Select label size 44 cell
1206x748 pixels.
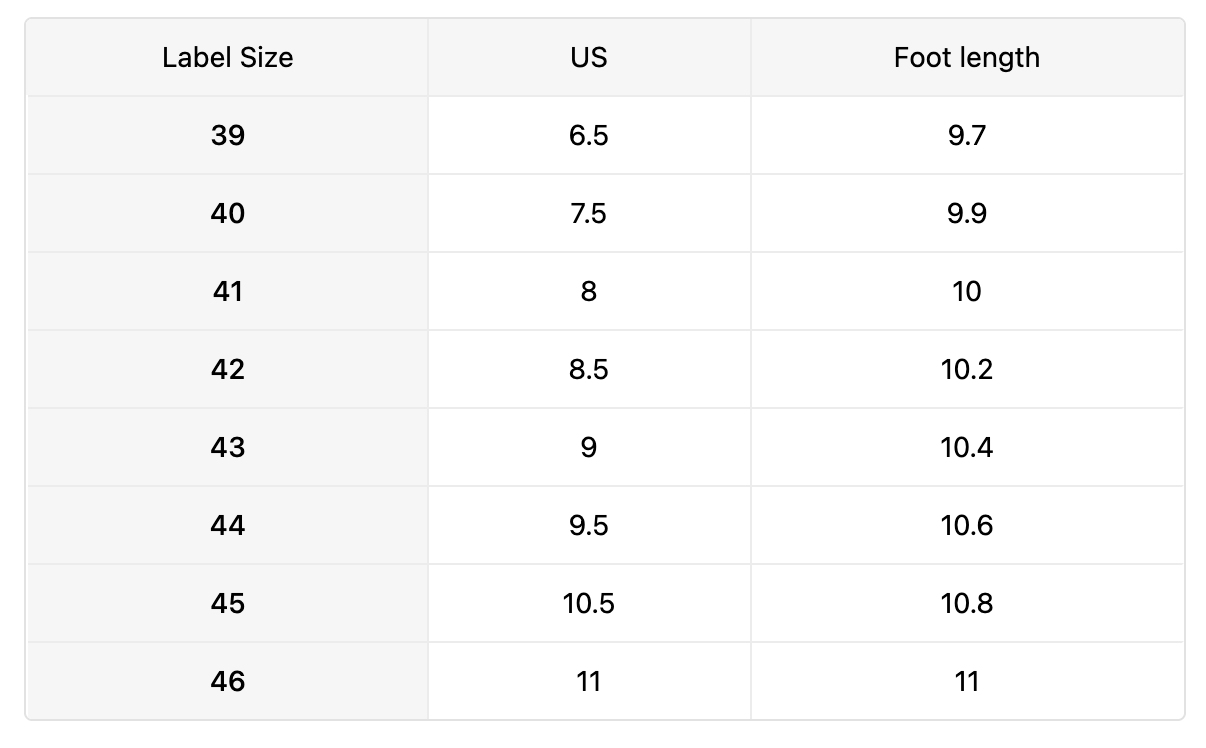tap(228, 525)
